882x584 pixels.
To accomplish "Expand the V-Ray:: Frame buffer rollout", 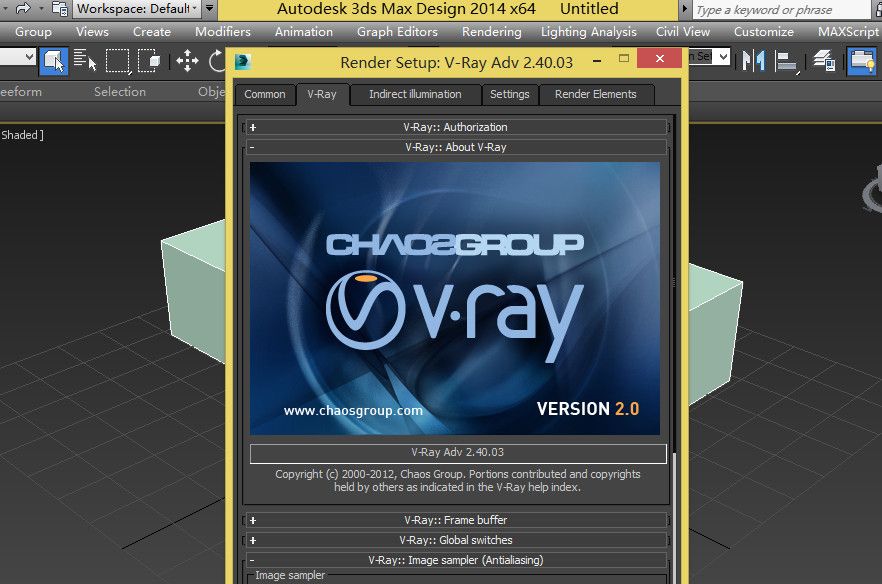I will coord(455,520).
